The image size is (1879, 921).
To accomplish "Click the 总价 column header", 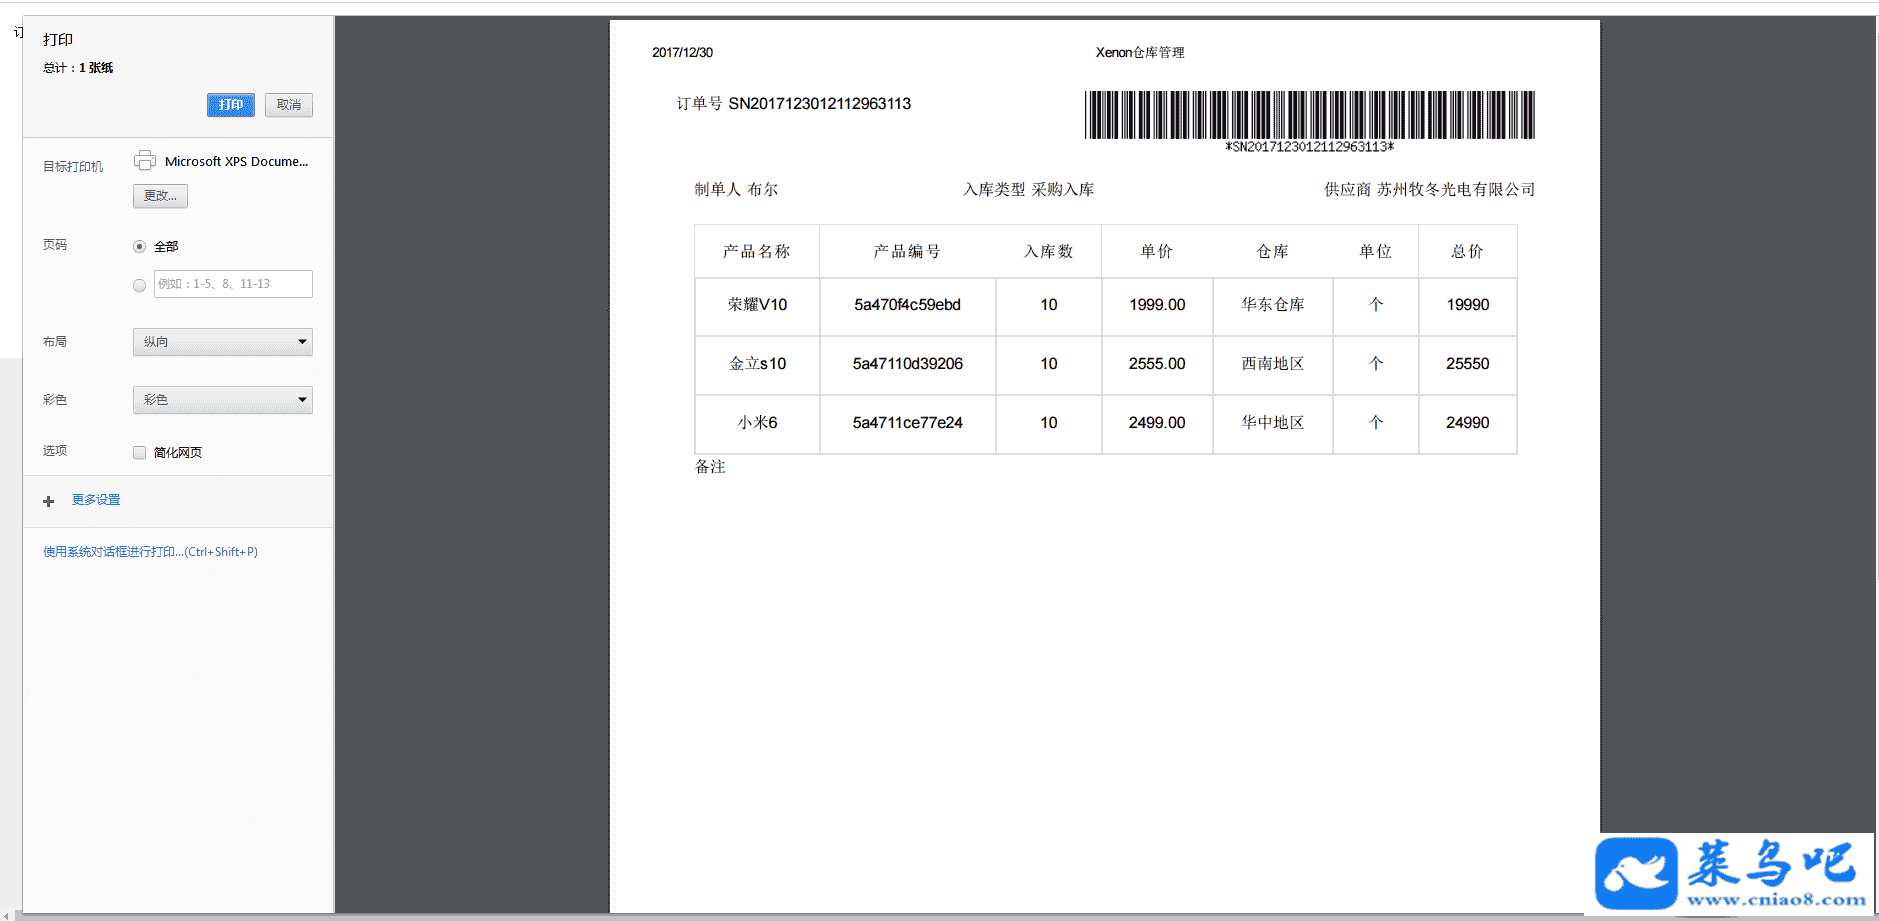I will tap(1467, 252).
